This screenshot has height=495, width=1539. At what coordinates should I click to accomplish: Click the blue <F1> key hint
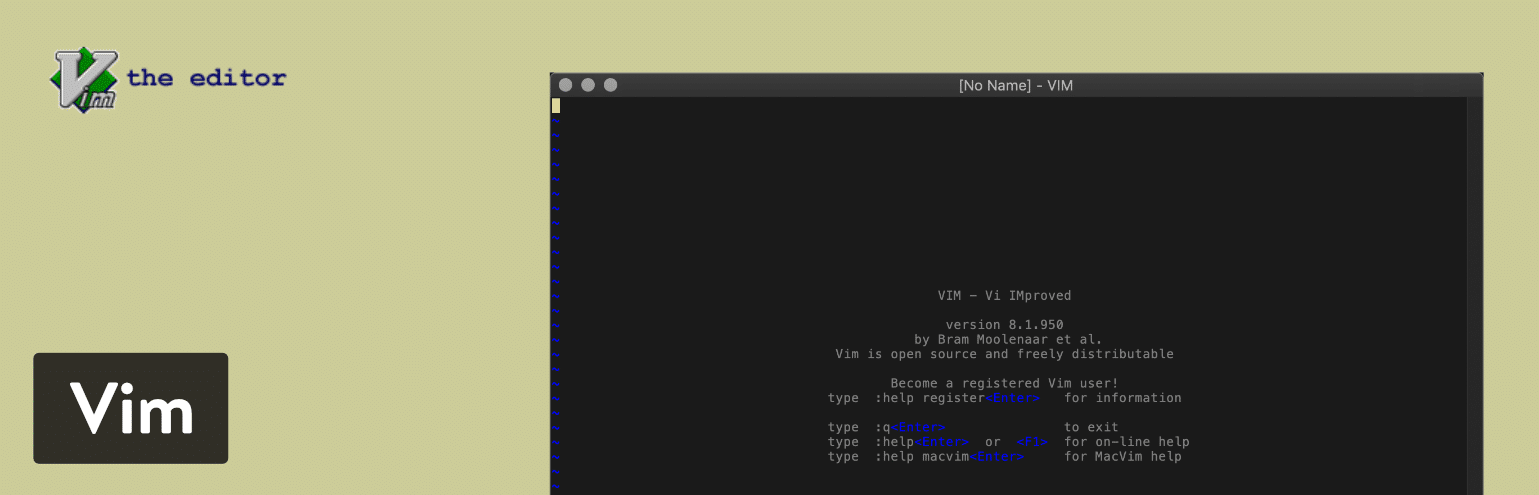pos(1032,442)
